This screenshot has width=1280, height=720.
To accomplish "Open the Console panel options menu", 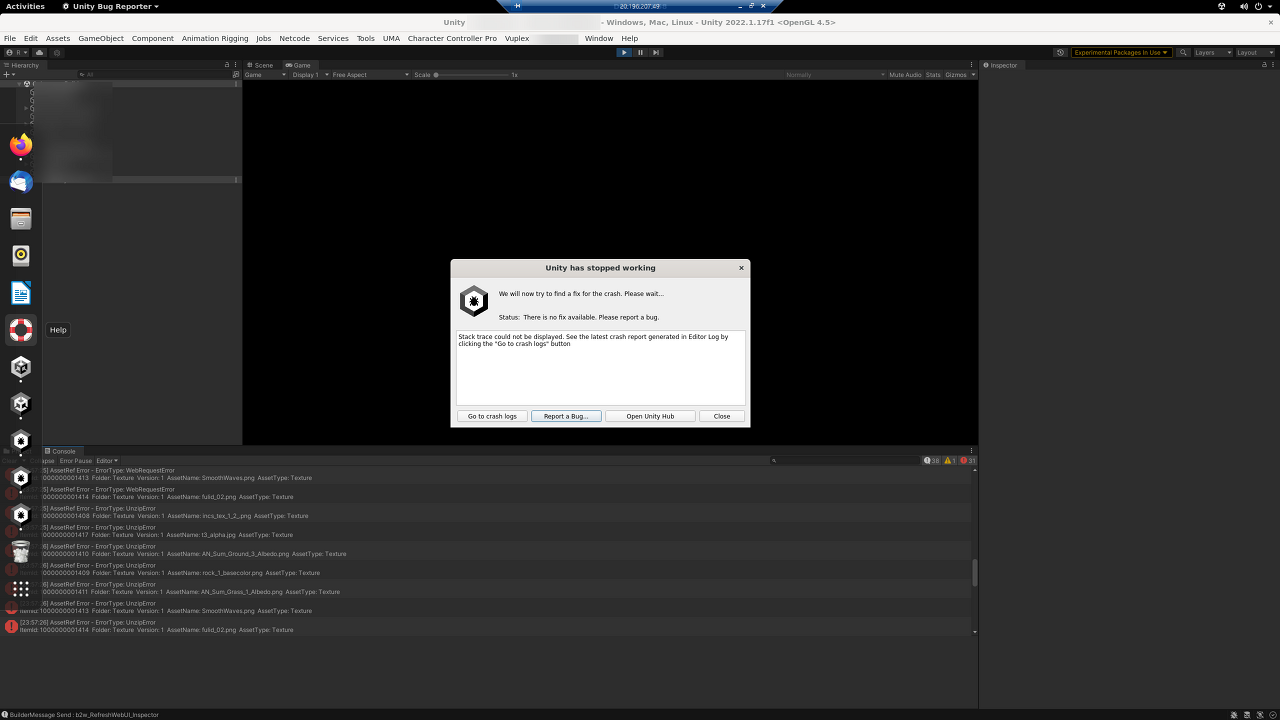I will (972, 451).
